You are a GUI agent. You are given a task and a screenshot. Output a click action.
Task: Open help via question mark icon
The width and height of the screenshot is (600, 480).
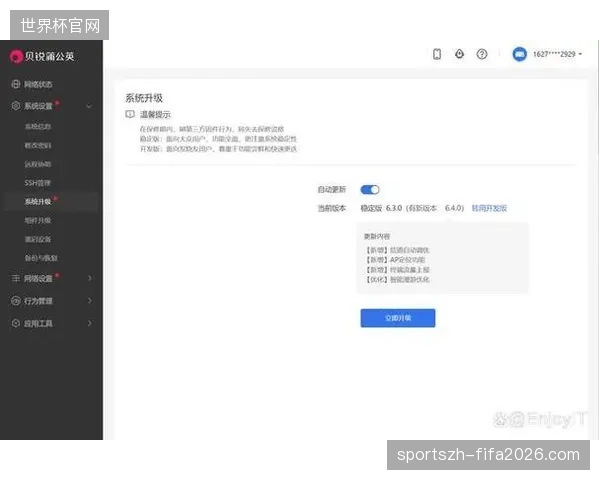[482, 54]
